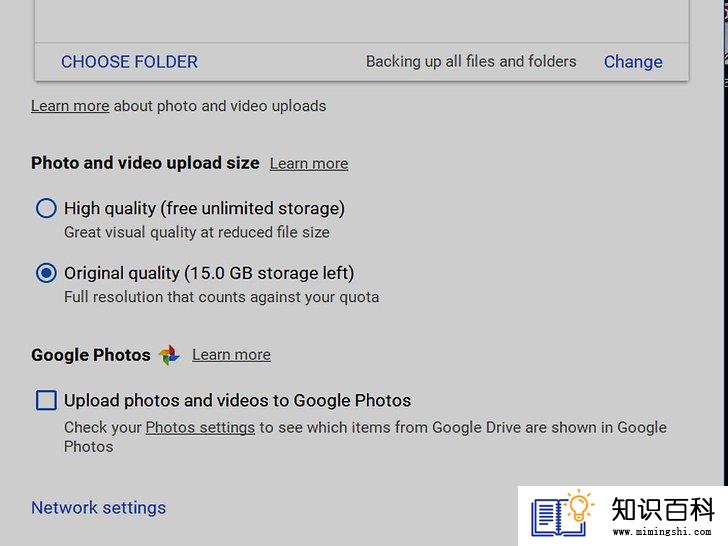Open Learn more beside Photo and video upload size
Viewport: 728px width, 546px height.
309,163
